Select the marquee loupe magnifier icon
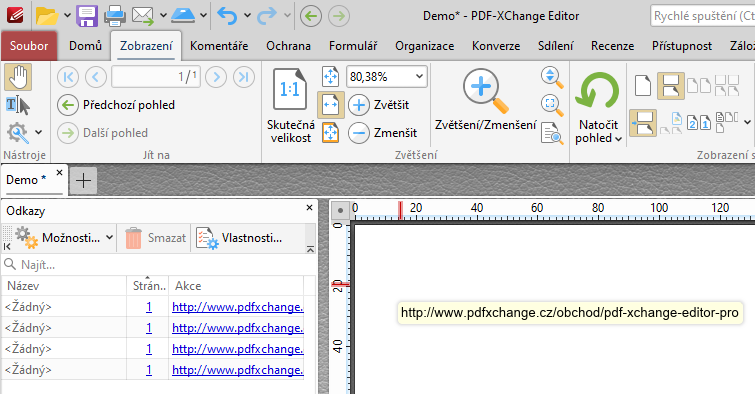Image resolution: width=755 pixels, height=394 pixels. 552,105
